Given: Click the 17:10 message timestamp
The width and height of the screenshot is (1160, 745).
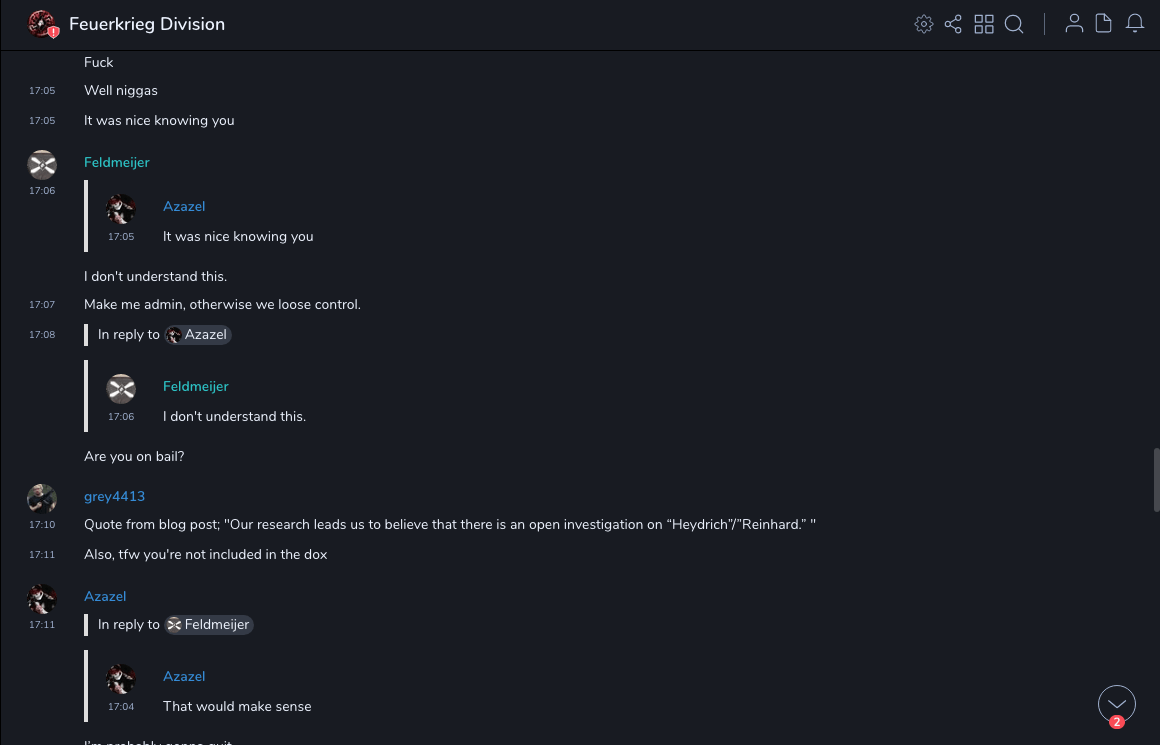Looking at the screenshot, I should 42,524.
